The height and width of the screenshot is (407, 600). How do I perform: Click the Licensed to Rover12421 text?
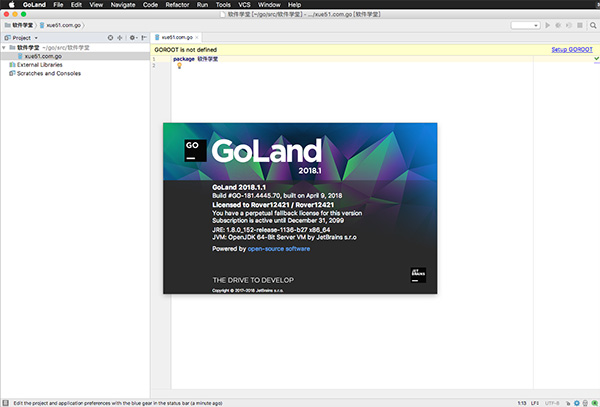[x=273, y=205]
